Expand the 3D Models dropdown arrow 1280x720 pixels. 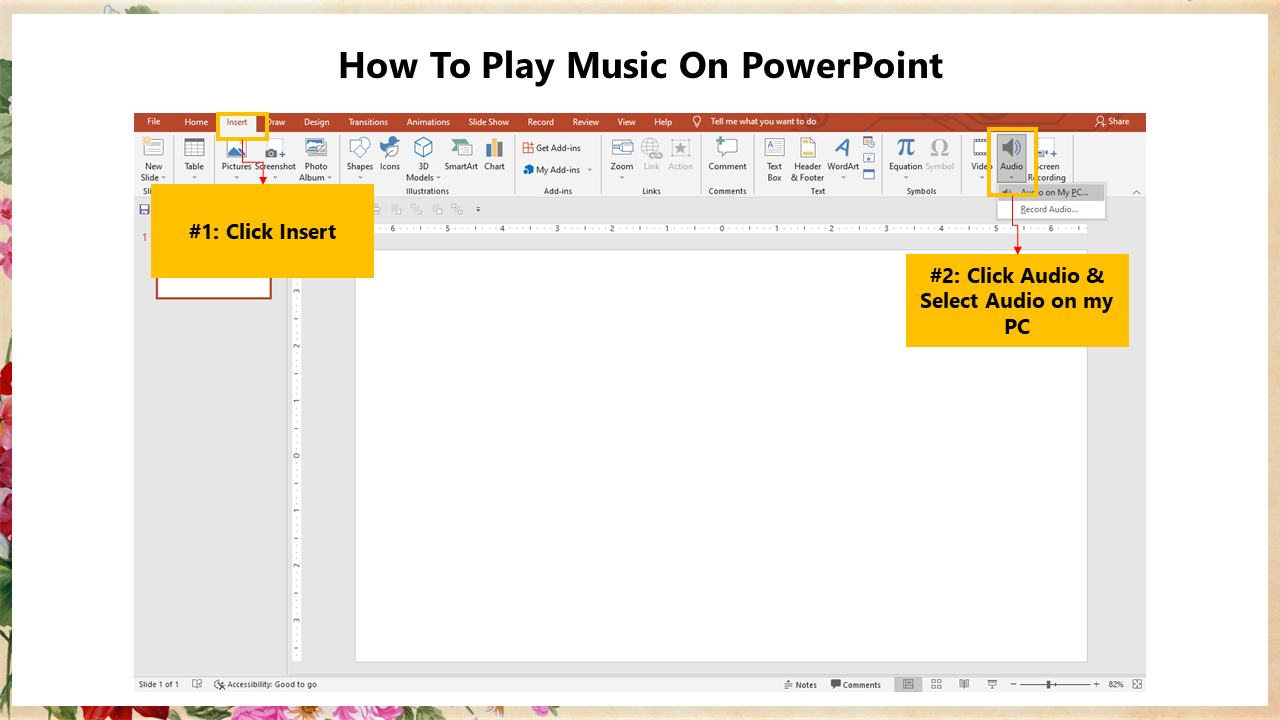(438, 178)
